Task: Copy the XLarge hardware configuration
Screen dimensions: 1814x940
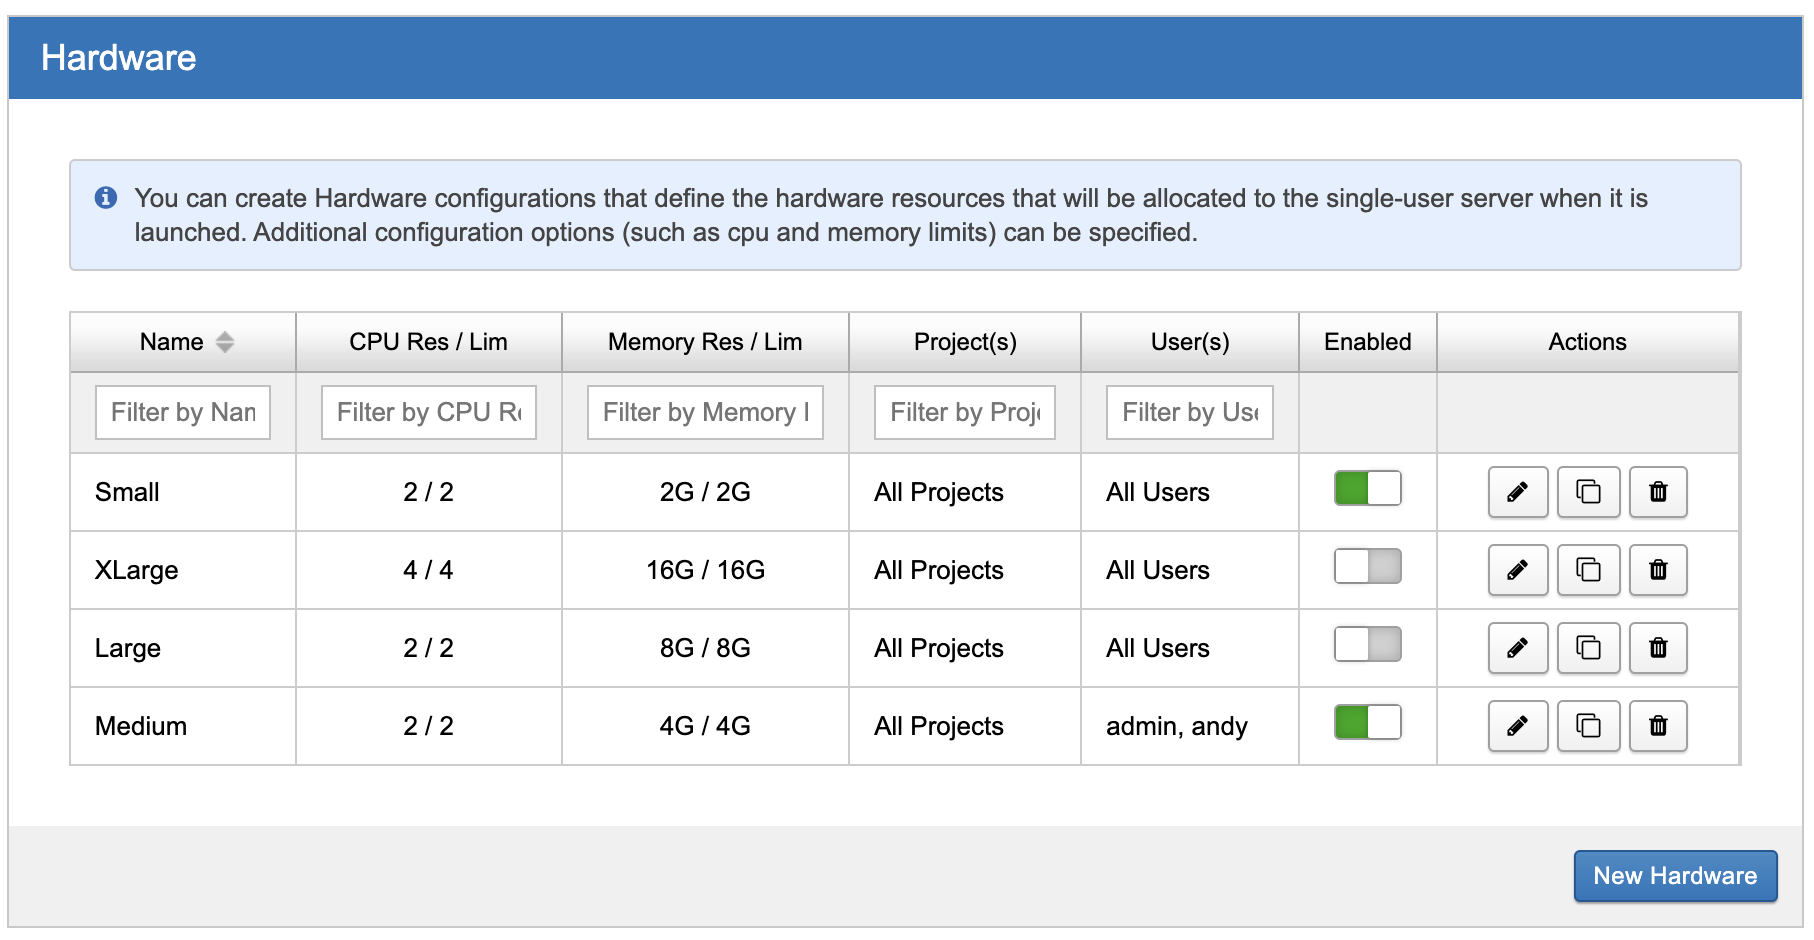Action: 1588,570
